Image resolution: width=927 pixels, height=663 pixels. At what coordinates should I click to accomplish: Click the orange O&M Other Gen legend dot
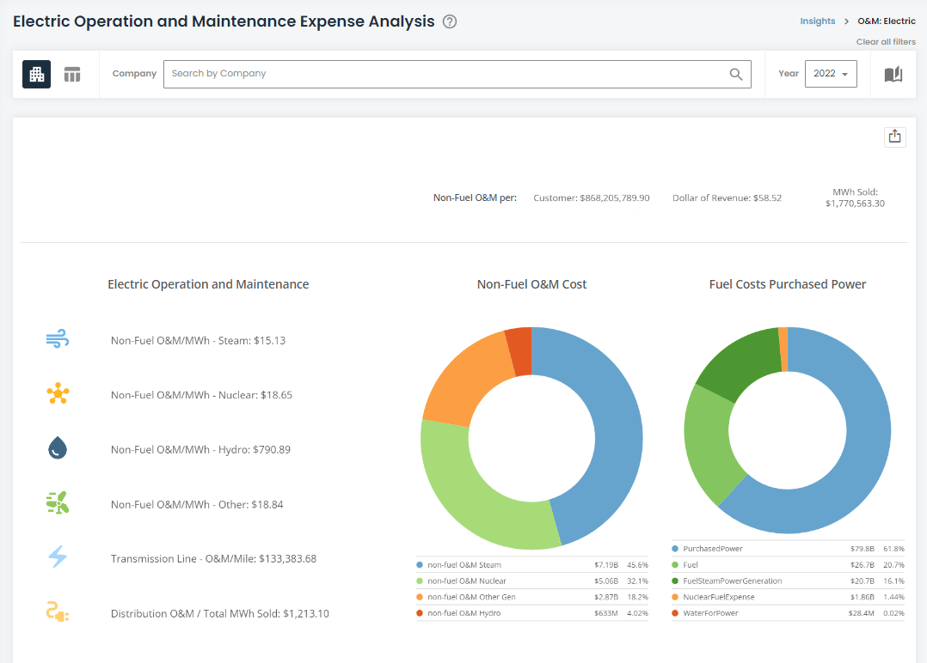420,597
